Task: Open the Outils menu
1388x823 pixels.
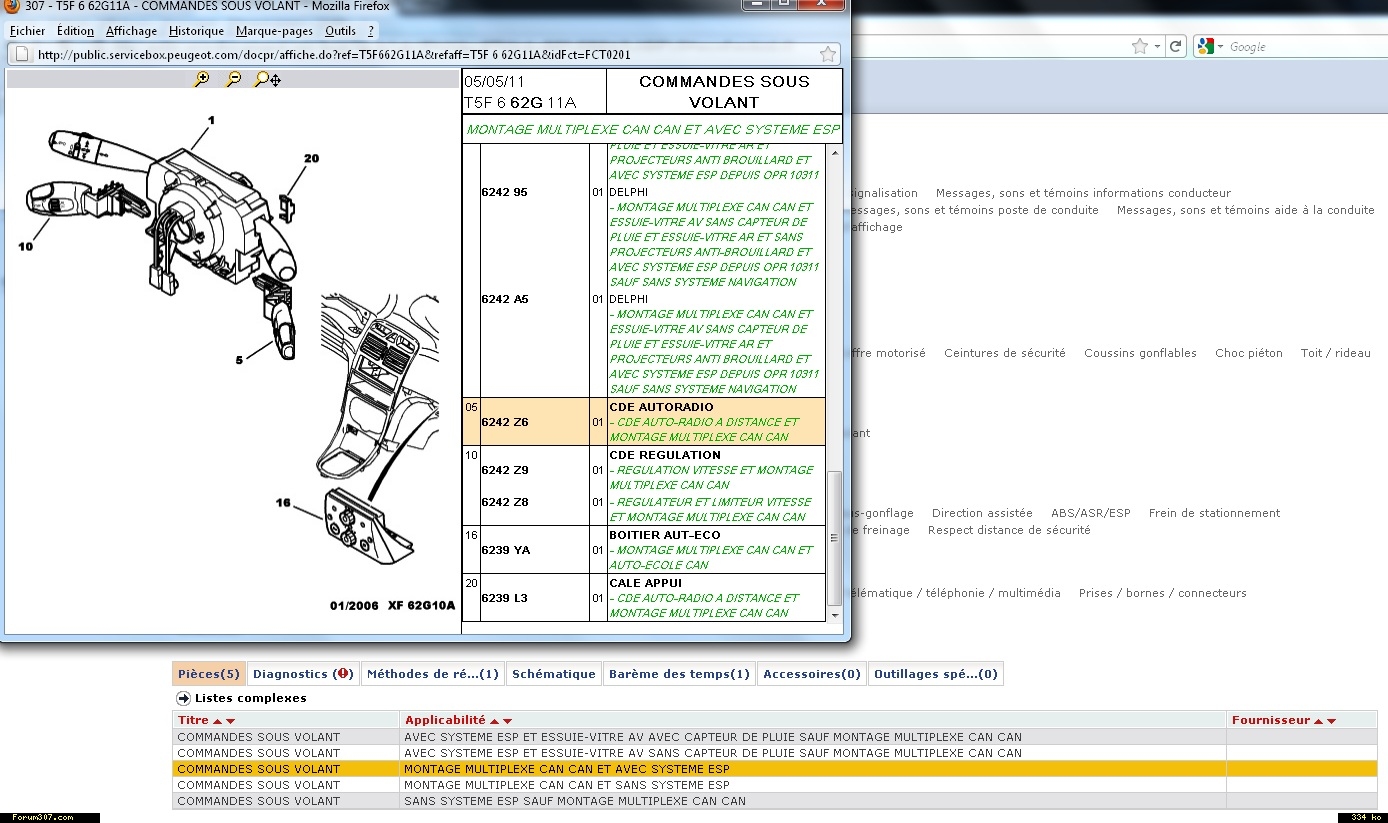Action: tap(341, 31)
